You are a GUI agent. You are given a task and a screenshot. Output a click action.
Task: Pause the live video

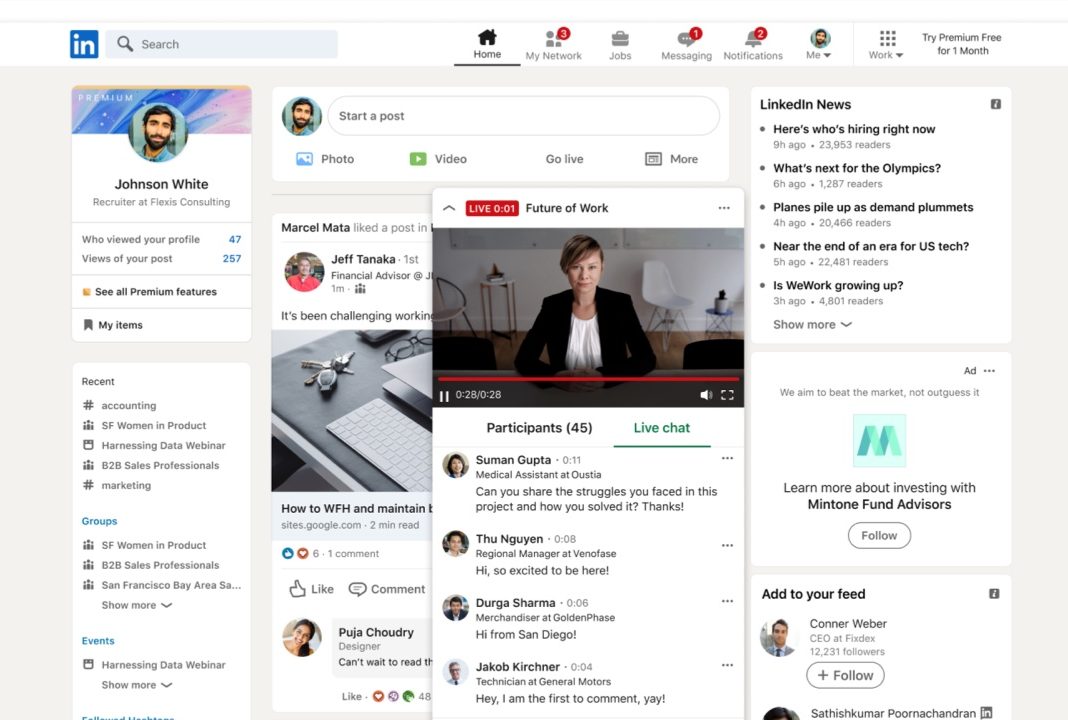point(444,396)
